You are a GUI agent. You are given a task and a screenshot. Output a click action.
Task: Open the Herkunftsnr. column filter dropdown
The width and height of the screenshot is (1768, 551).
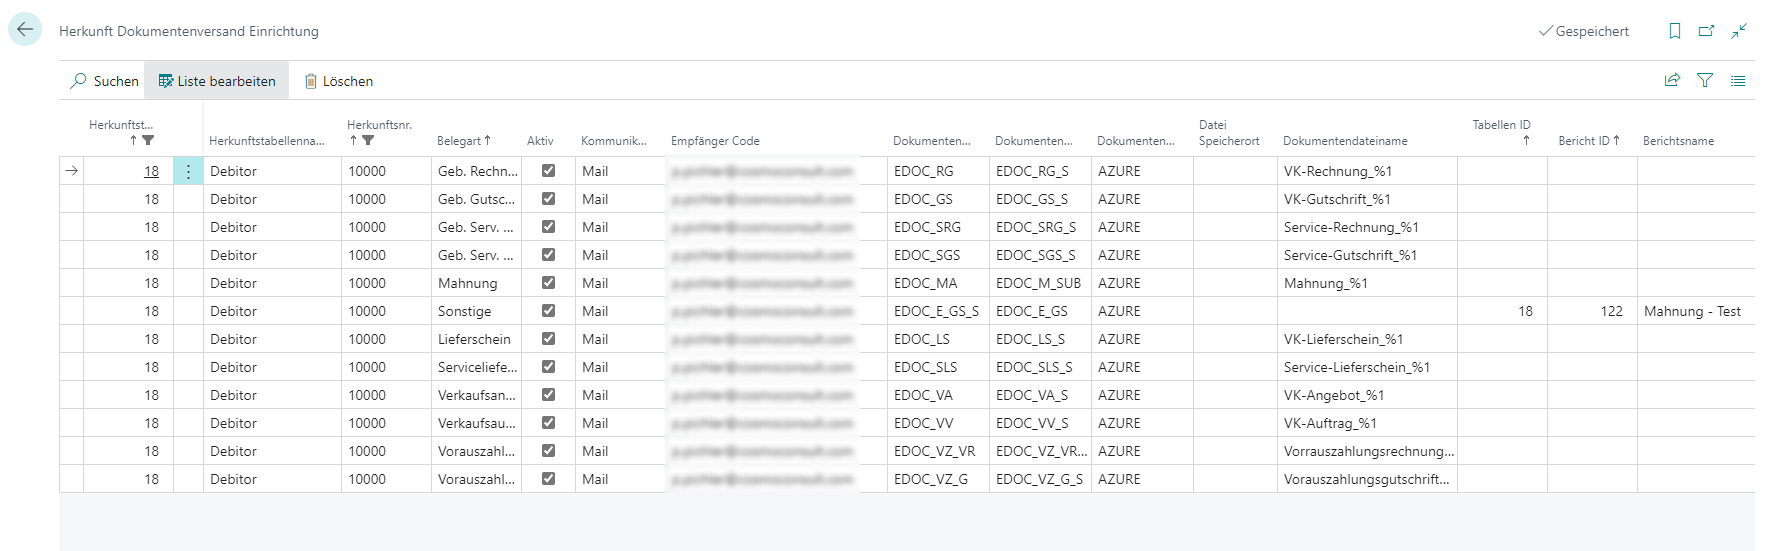368,141
